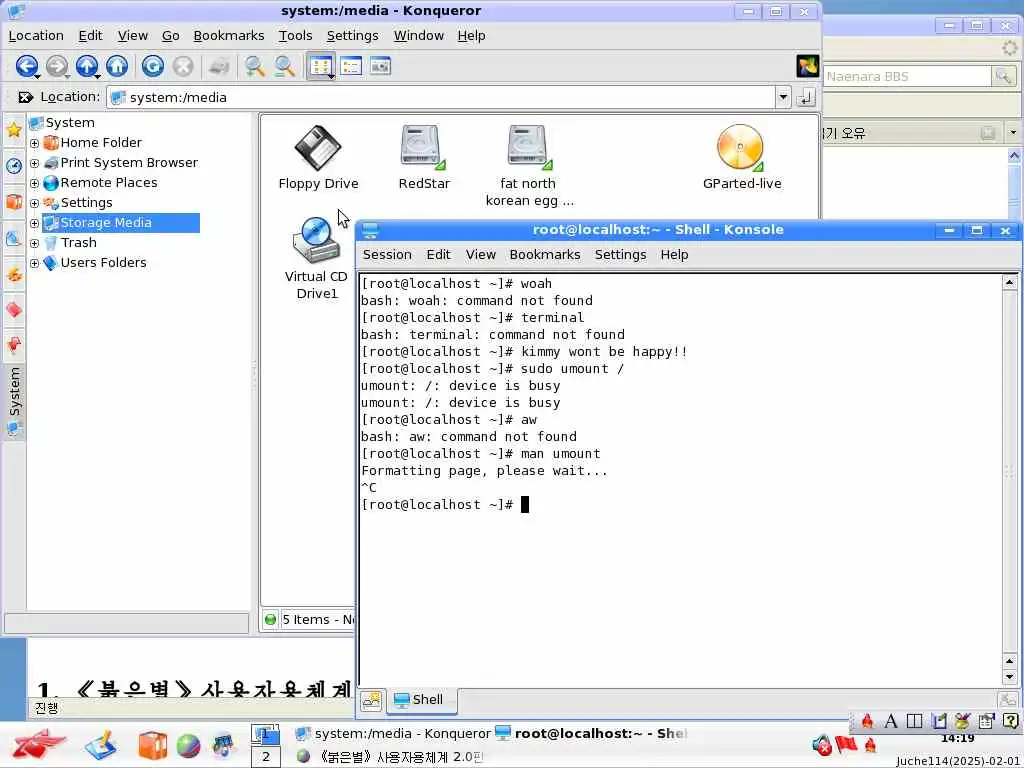
Task: Expand the Remote Places tree node
Action: 35,184
